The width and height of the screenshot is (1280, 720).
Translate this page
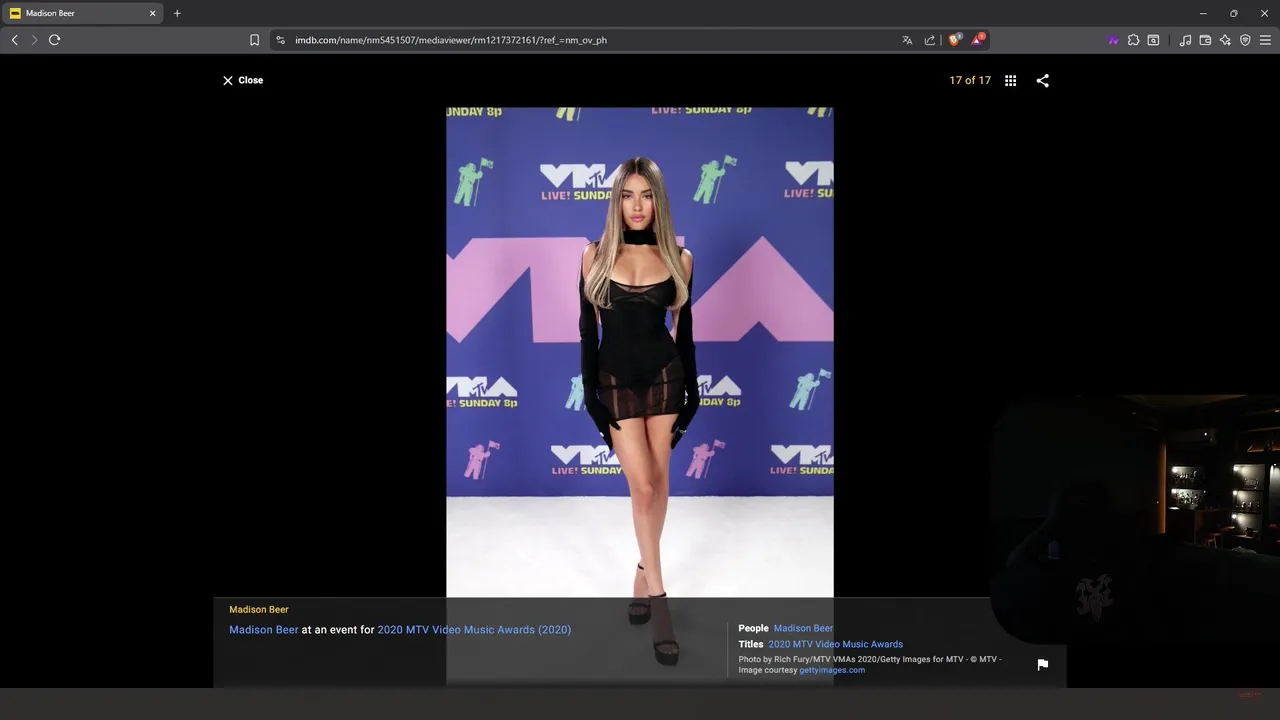907,40
